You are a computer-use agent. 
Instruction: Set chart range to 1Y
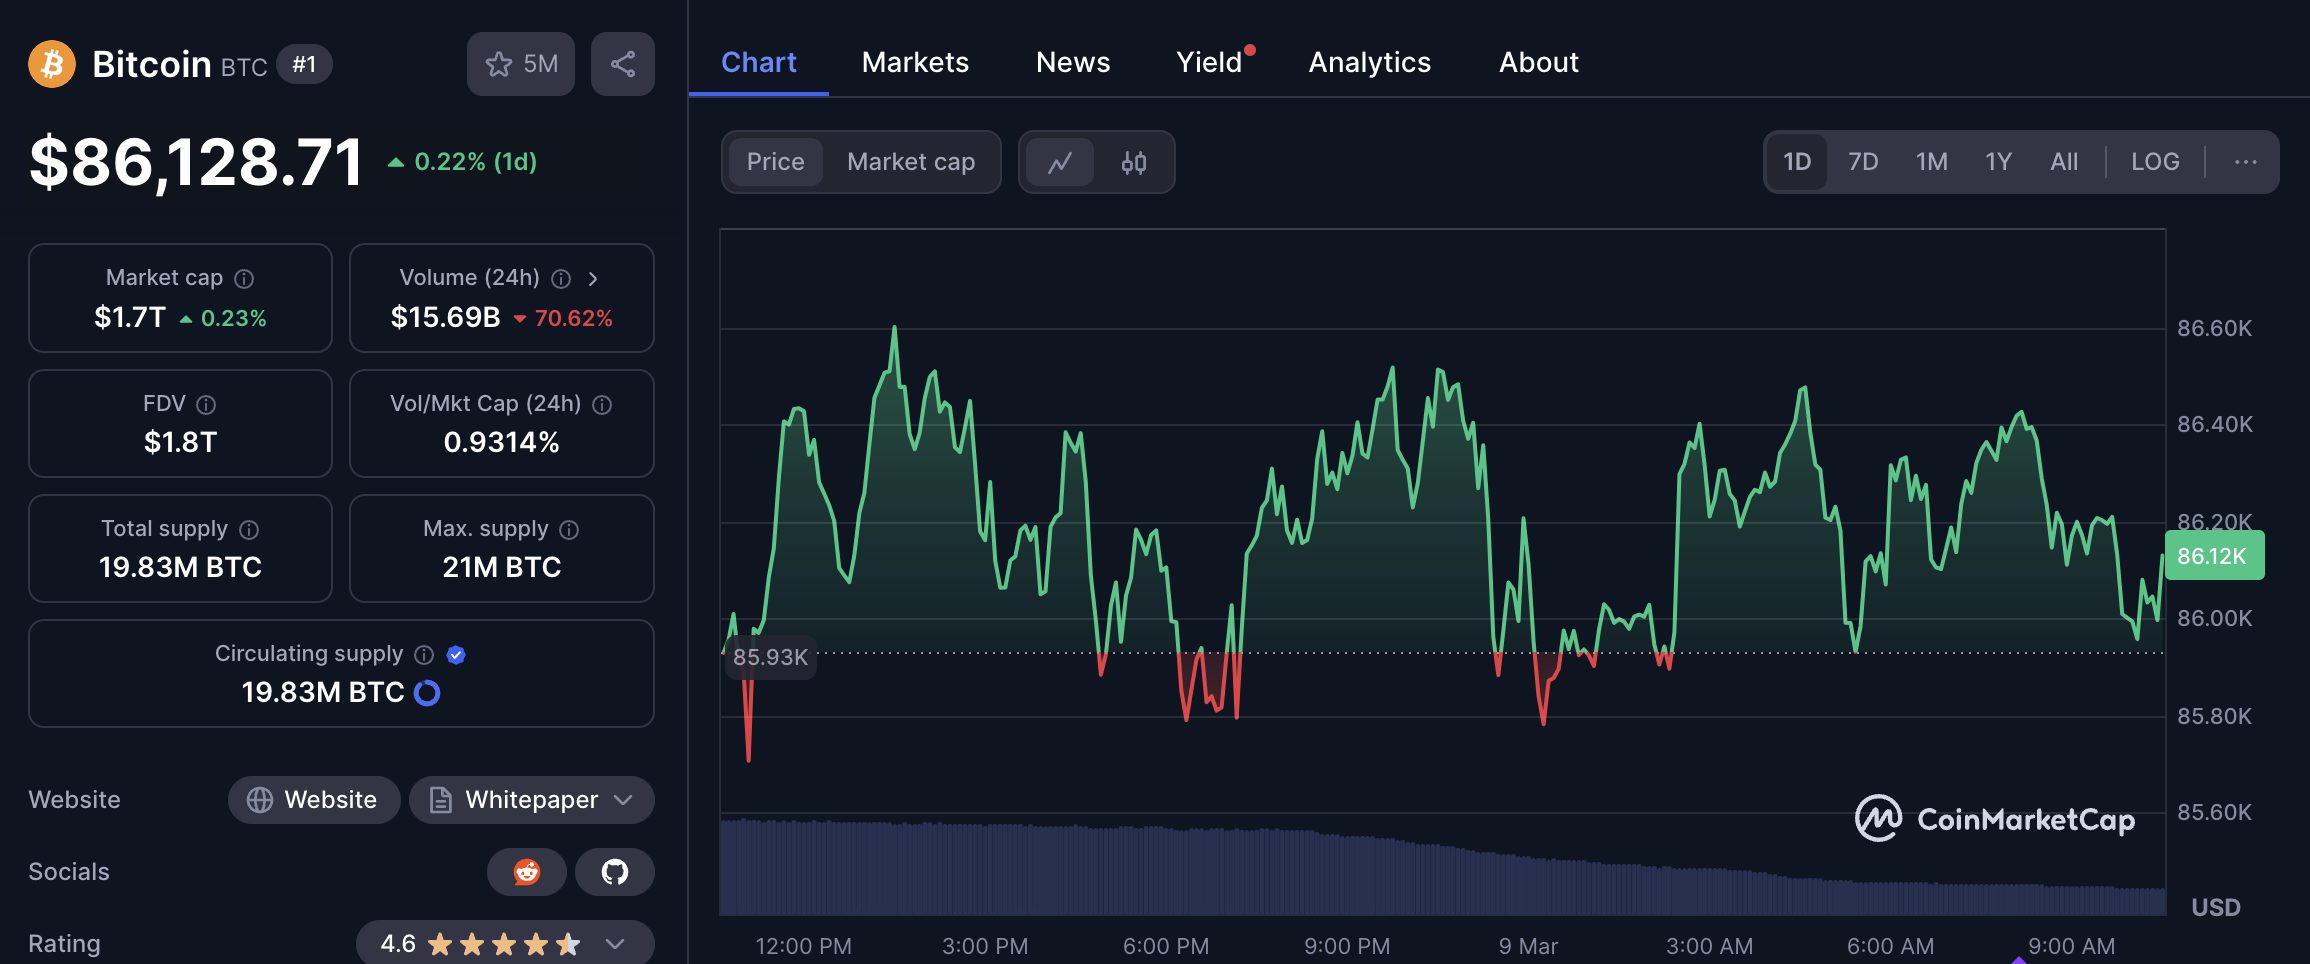click(1998, 162)
